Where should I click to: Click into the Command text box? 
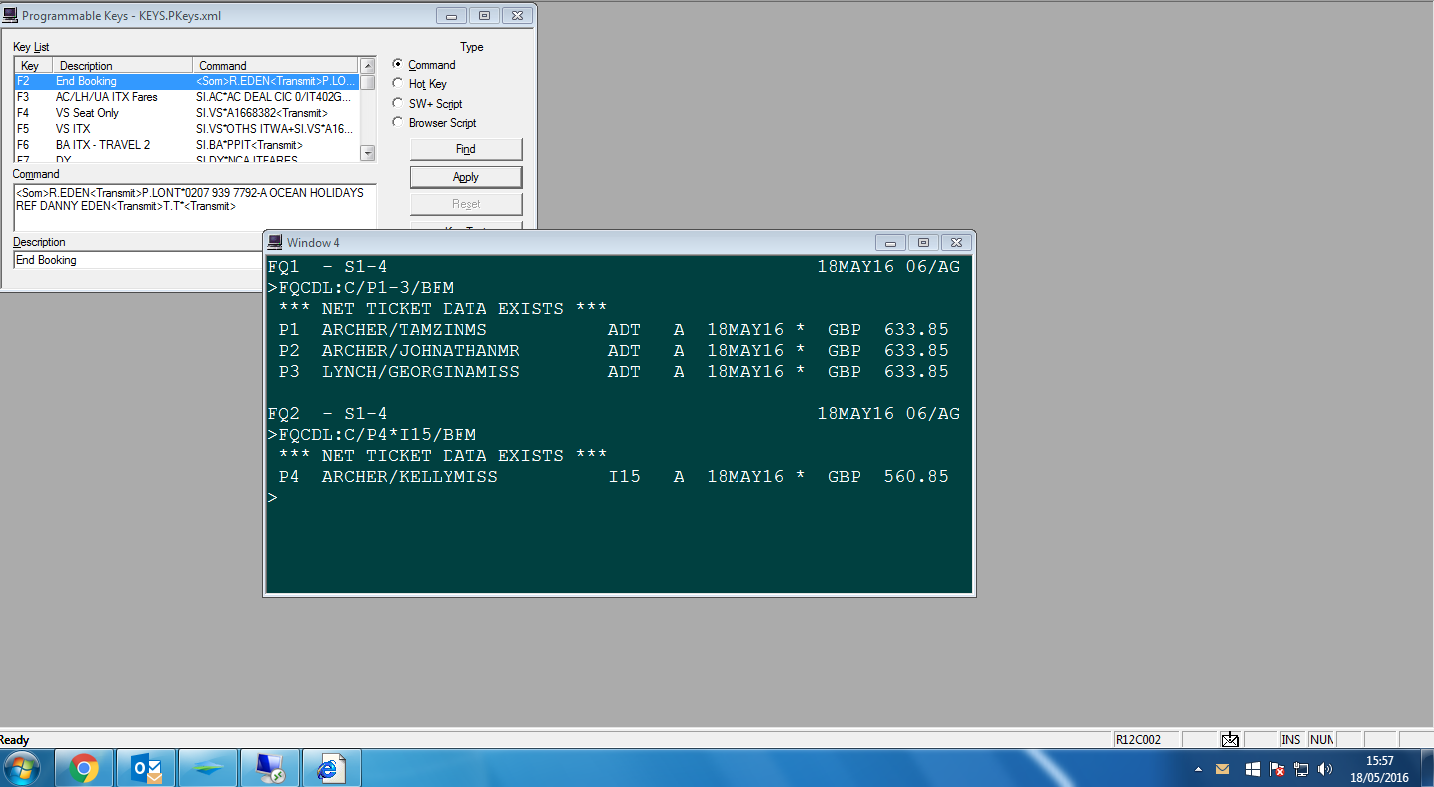[x=195, y=208]
